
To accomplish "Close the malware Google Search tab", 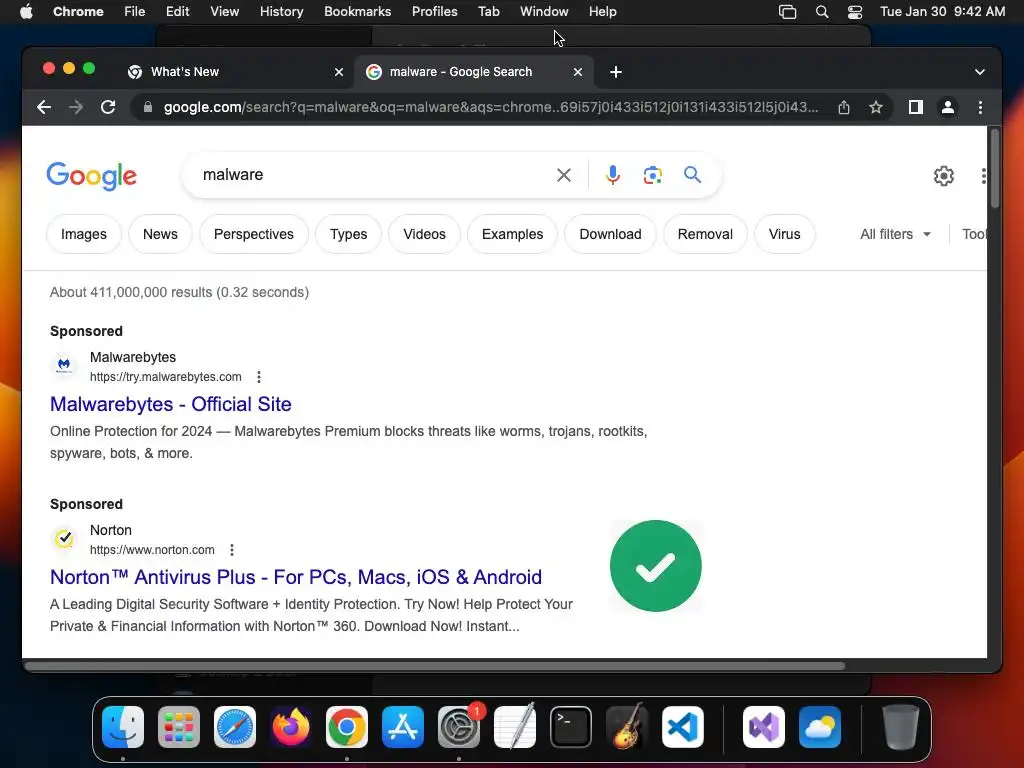I will [578, 72].
